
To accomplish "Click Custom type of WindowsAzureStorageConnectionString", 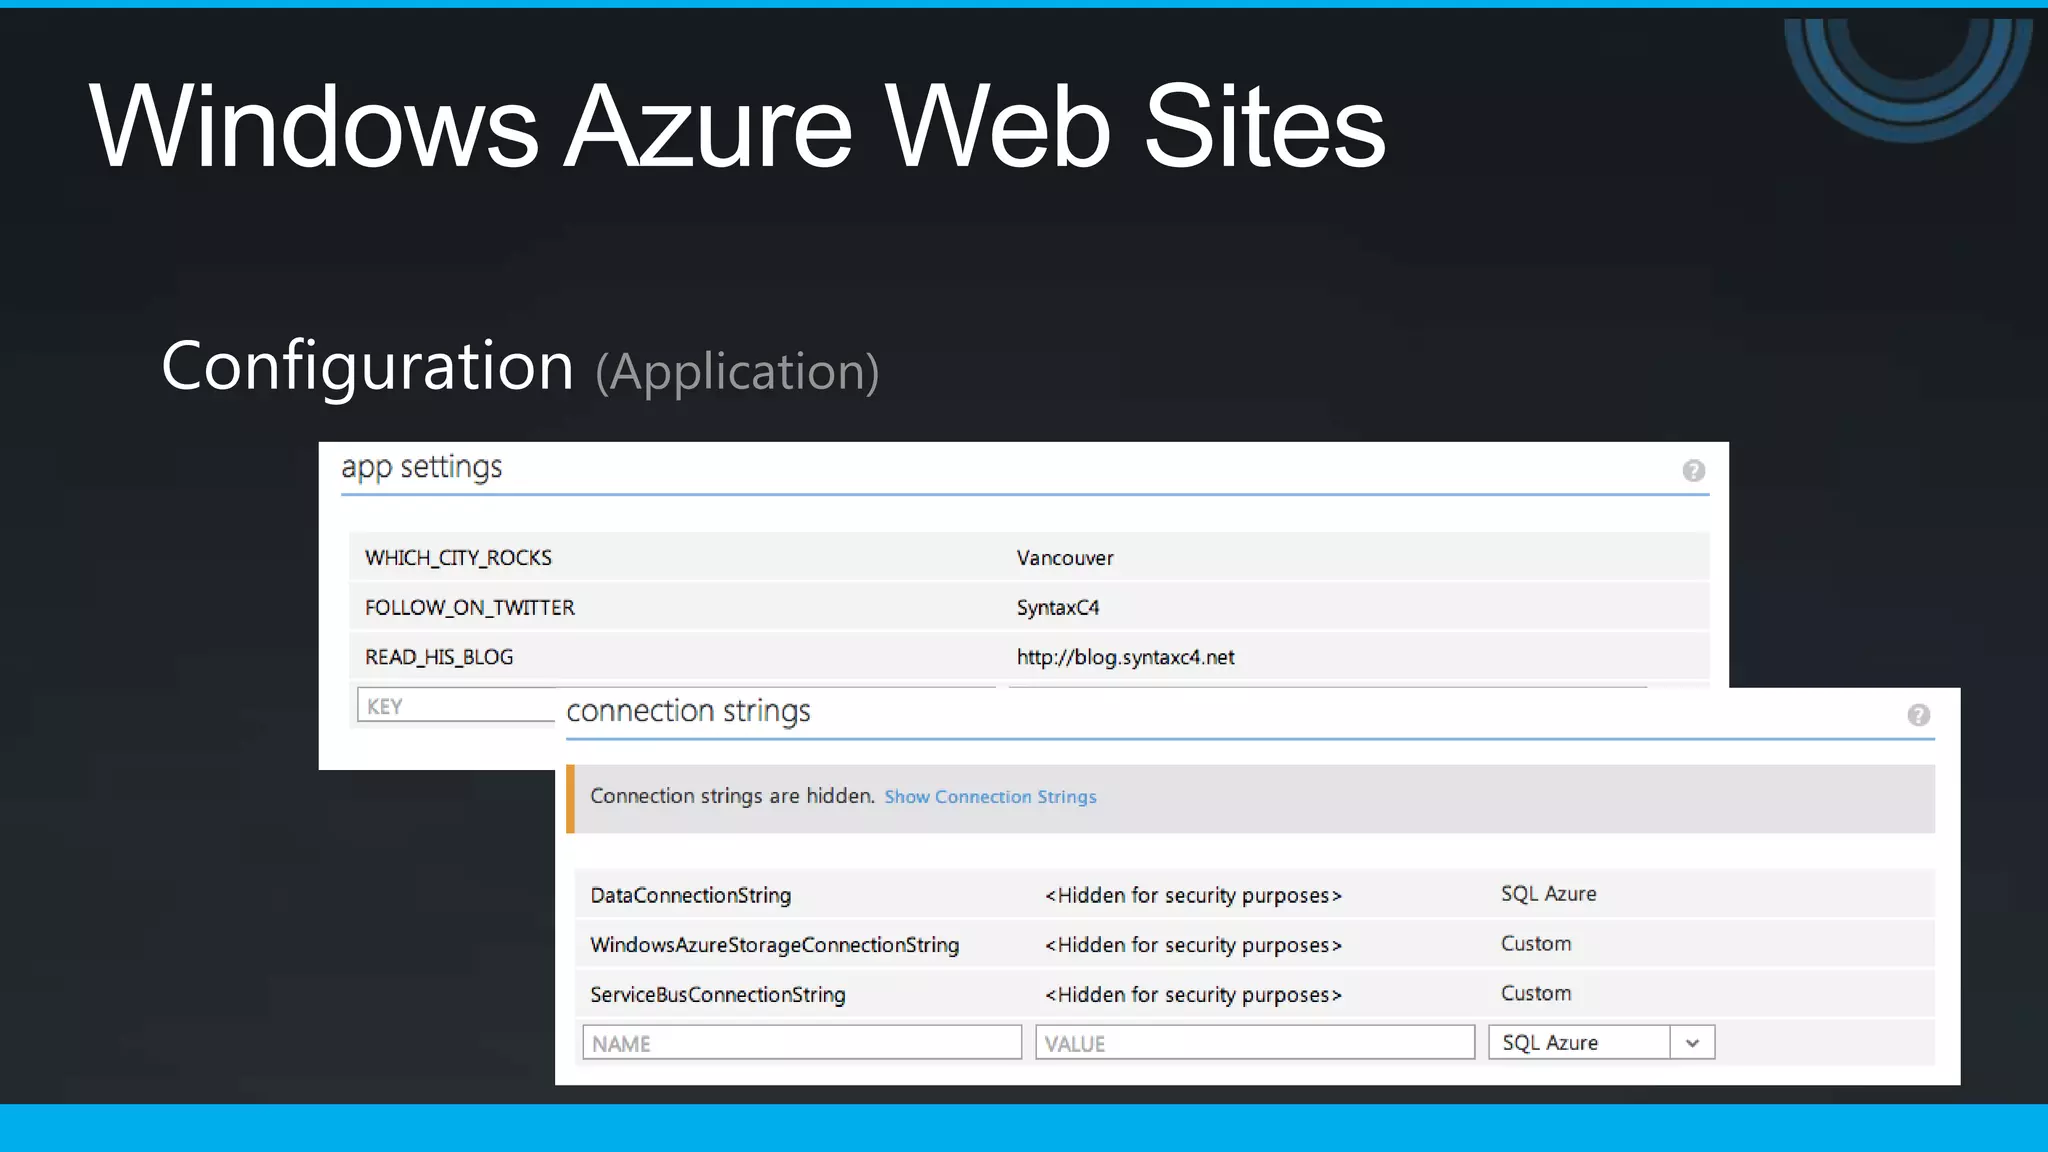I will (1536, 943).
